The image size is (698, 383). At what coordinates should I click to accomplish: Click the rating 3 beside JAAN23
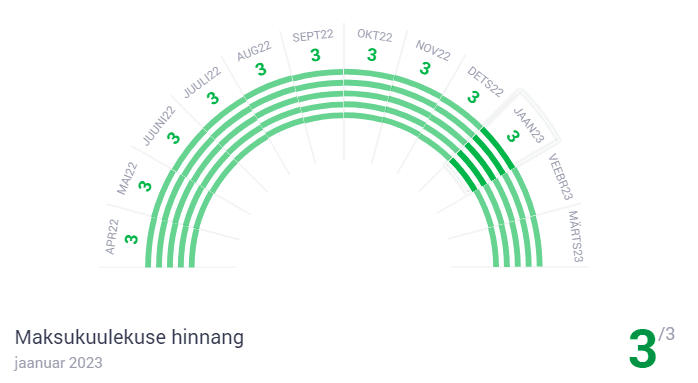(513, 136)
